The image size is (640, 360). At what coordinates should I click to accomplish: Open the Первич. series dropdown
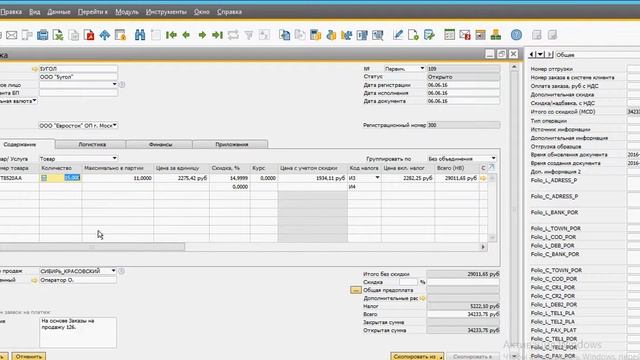pos(422,69)
